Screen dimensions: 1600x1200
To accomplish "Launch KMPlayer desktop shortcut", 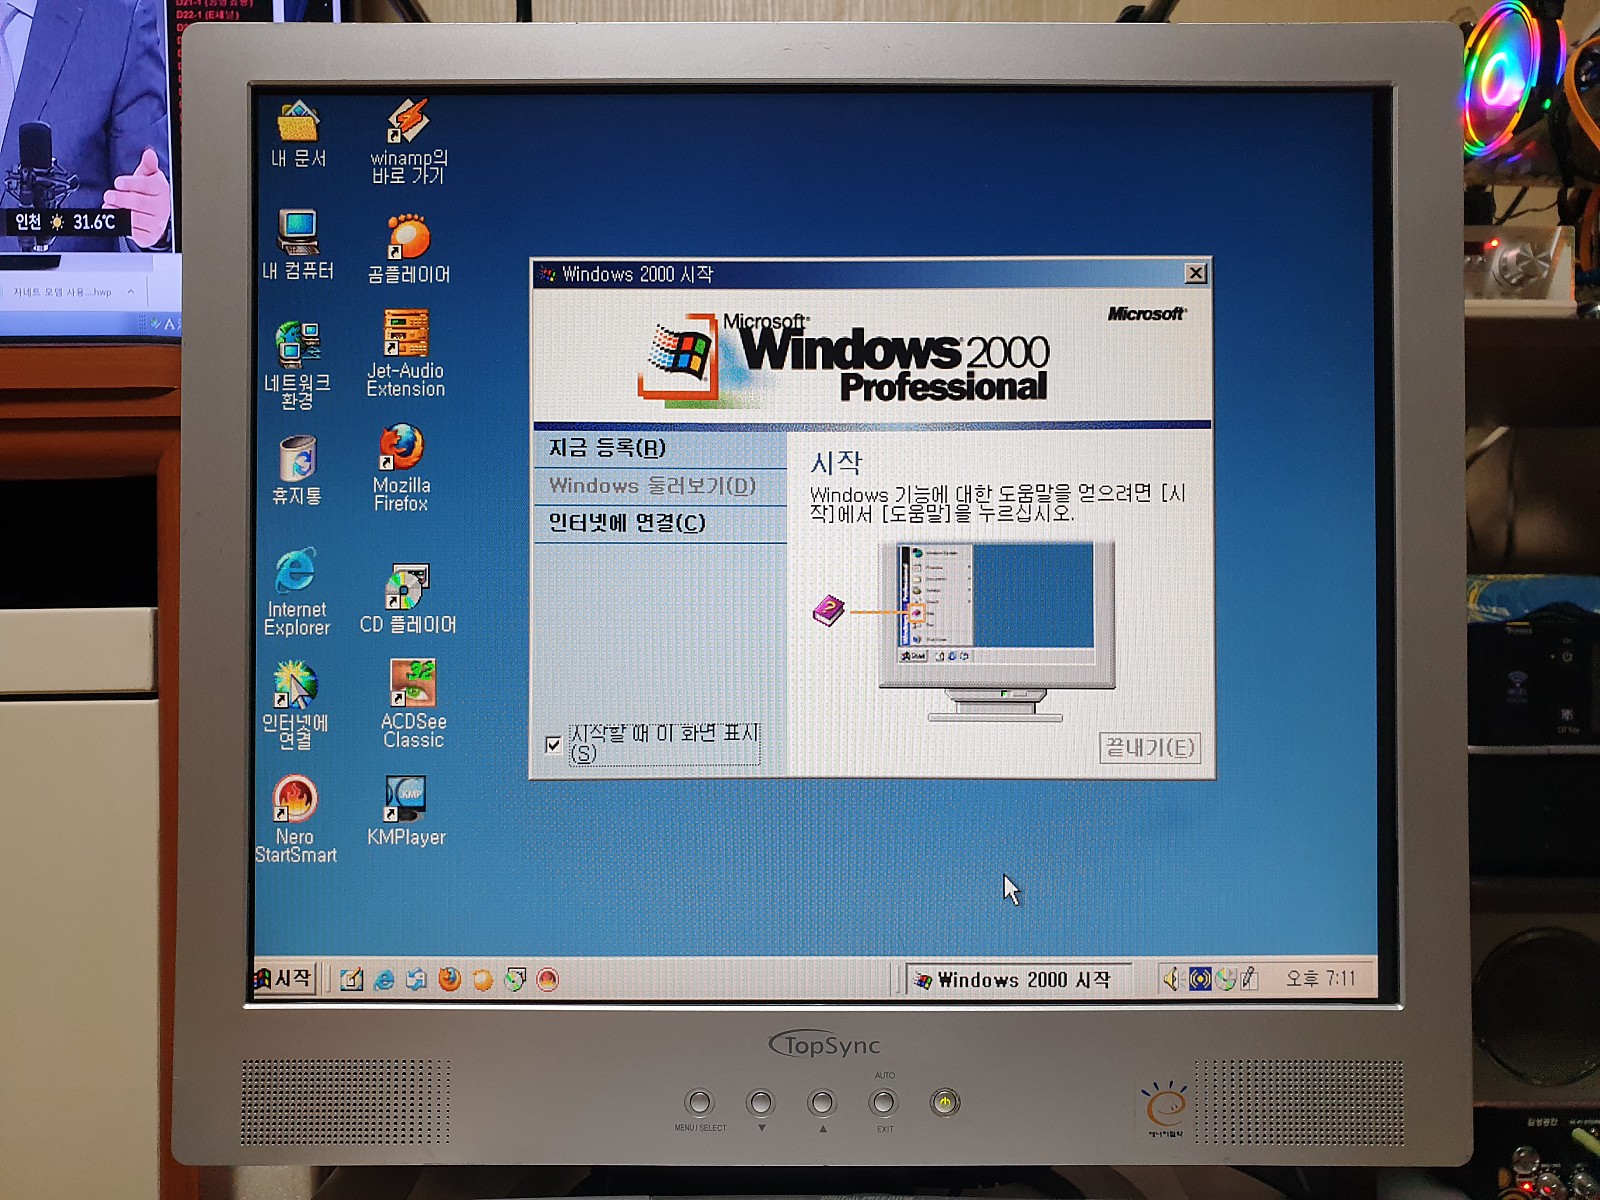I will coord(406,811).
